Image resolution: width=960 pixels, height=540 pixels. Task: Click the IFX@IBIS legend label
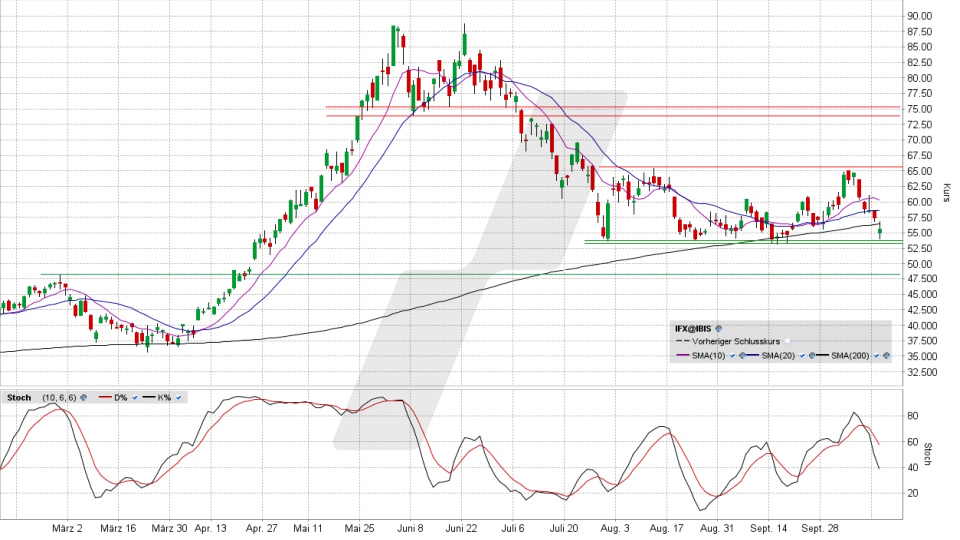(x=693, y=329)
